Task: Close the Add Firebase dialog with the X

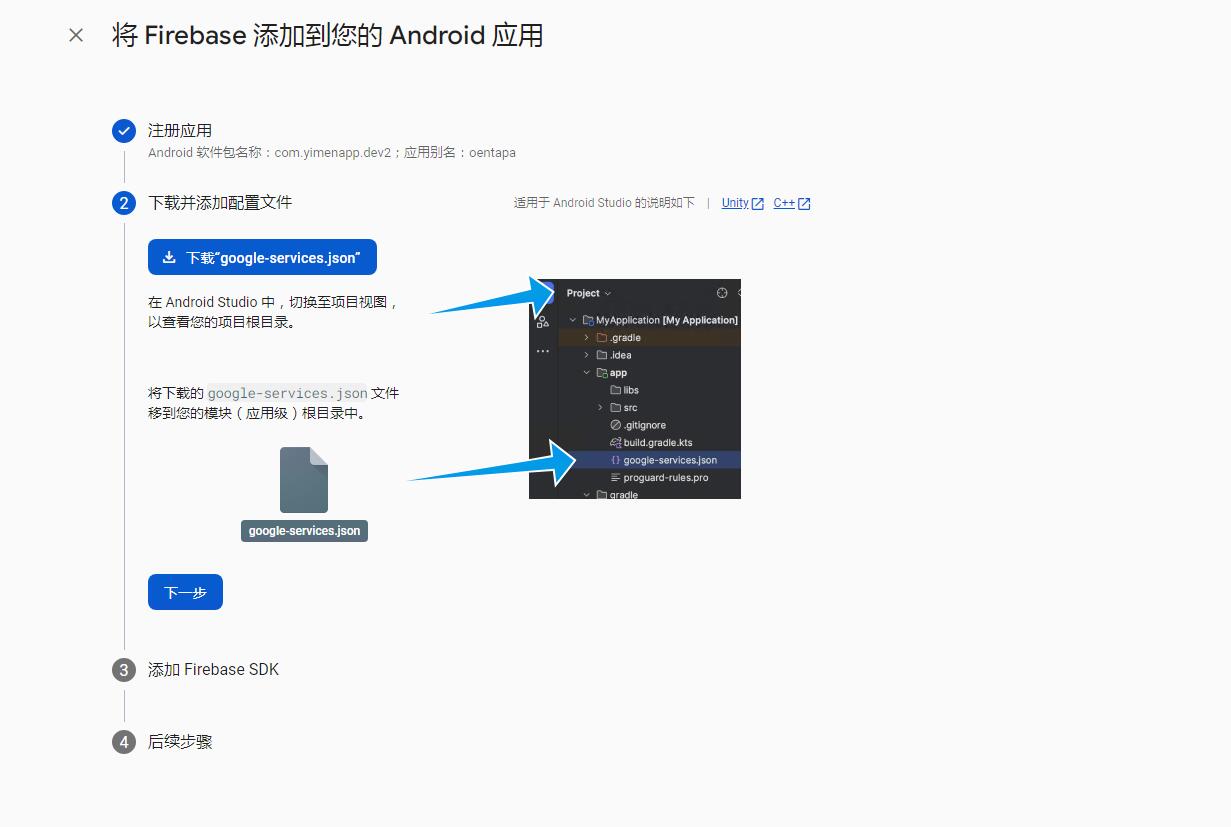Action: click(76, 35)
